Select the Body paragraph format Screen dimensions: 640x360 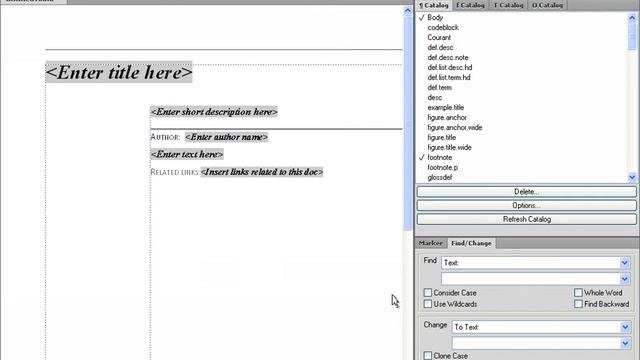(x=435, y=18)
